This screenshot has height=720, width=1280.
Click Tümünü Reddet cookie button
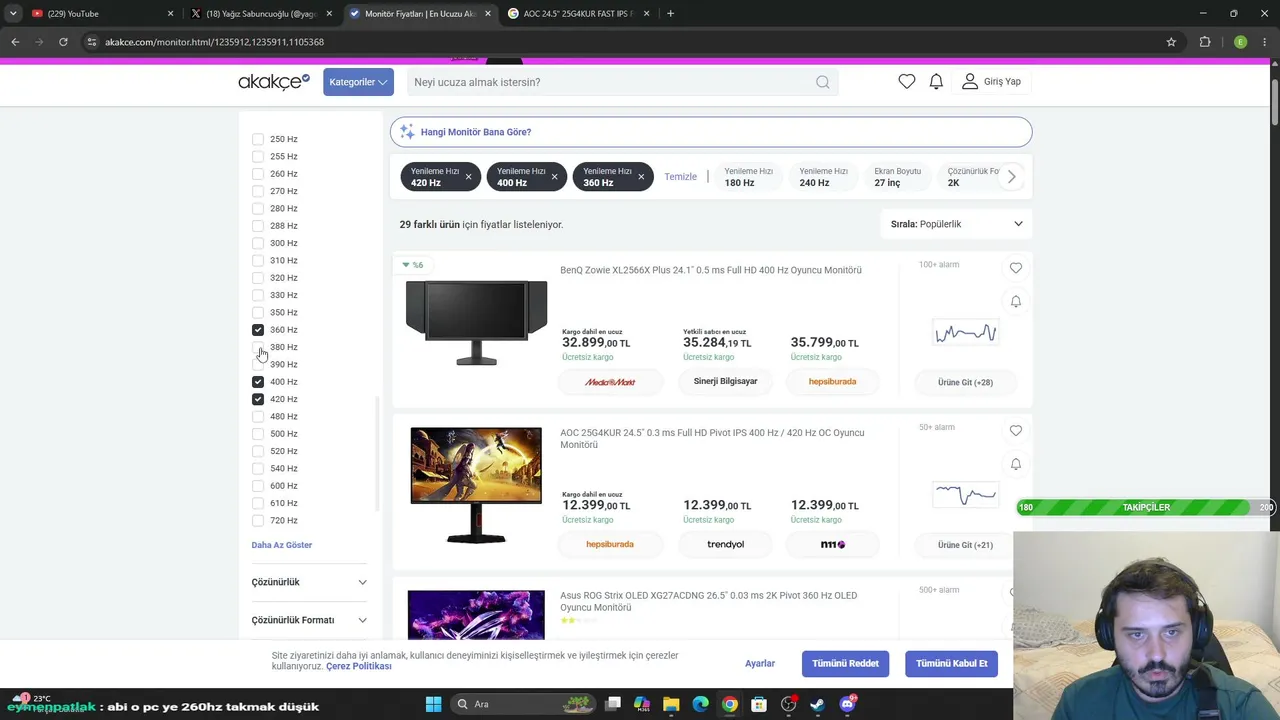(845, 663)
